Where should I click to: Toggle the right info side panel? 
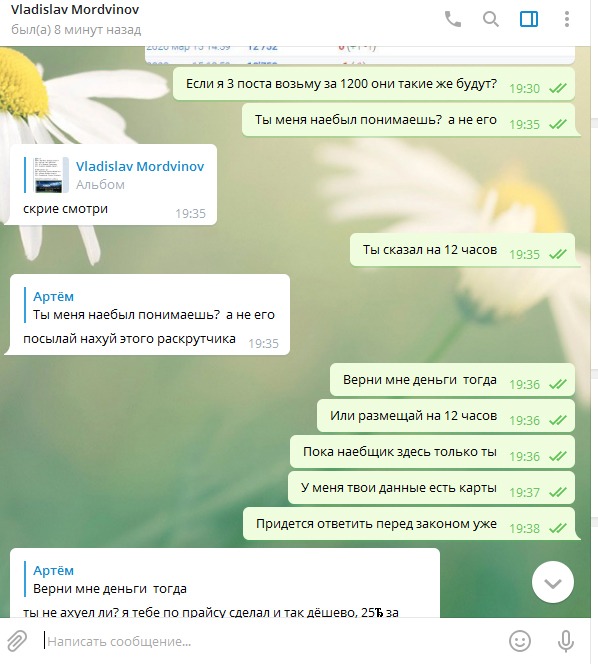coord(529,19)
